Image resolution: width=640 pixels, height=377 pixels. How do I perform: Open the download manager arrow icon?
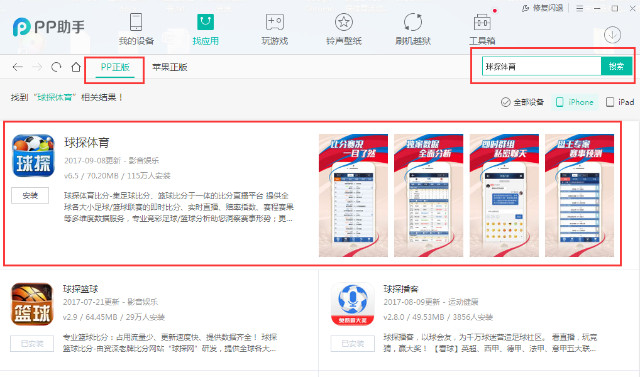pyautogui.click(x=612, y=35)
